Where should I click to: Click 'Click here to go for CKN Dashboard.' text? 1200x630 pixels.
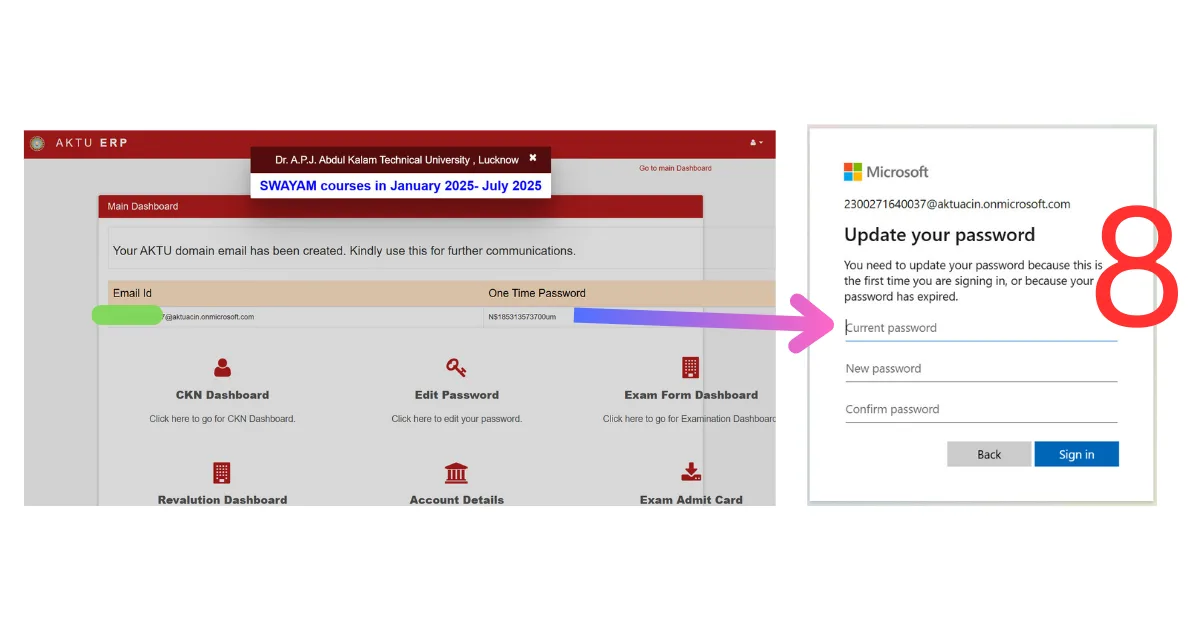(222, 419)
